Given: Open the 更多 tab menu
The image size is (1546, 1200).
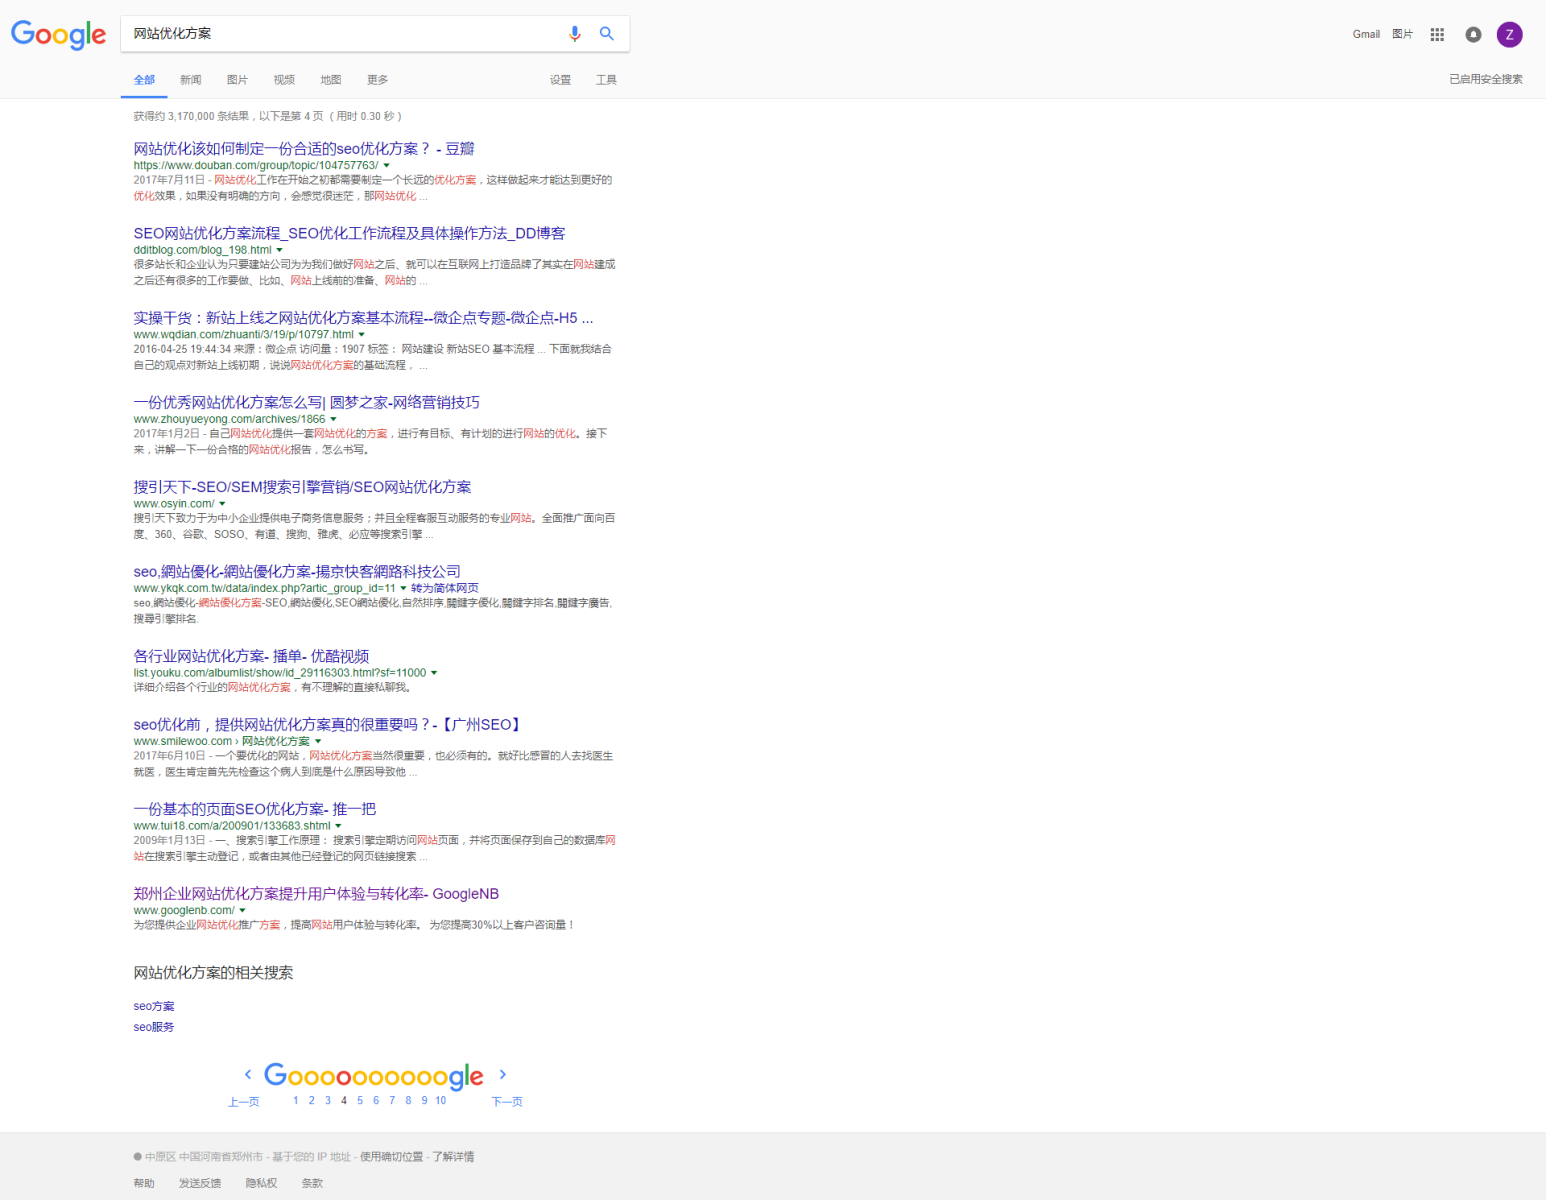Looking at the screenshot, I should coord(377,80).
